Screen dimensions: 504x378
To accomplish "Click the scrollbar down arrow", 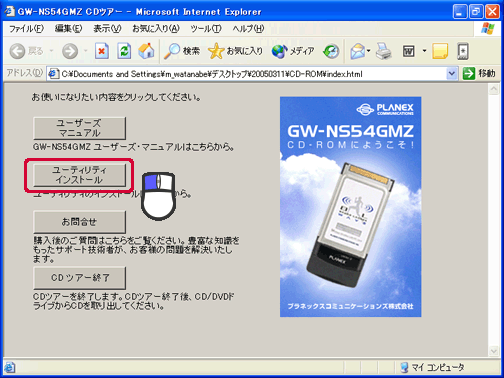I will 493,351.
